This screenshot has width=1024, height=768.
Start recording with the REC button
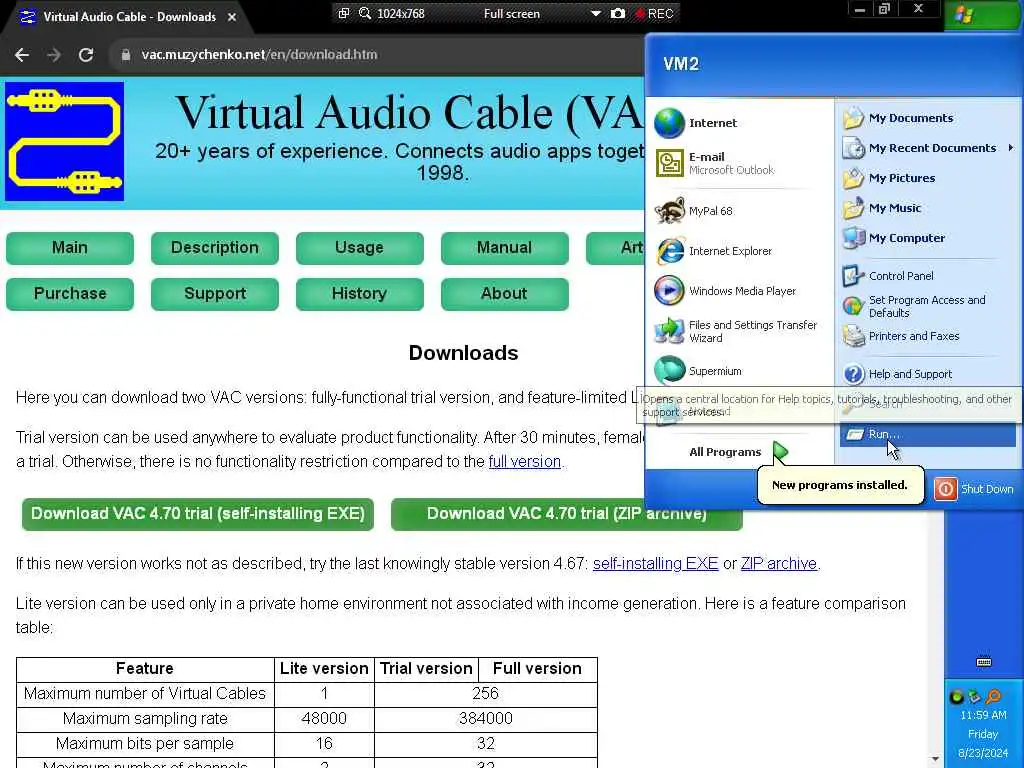654,13
